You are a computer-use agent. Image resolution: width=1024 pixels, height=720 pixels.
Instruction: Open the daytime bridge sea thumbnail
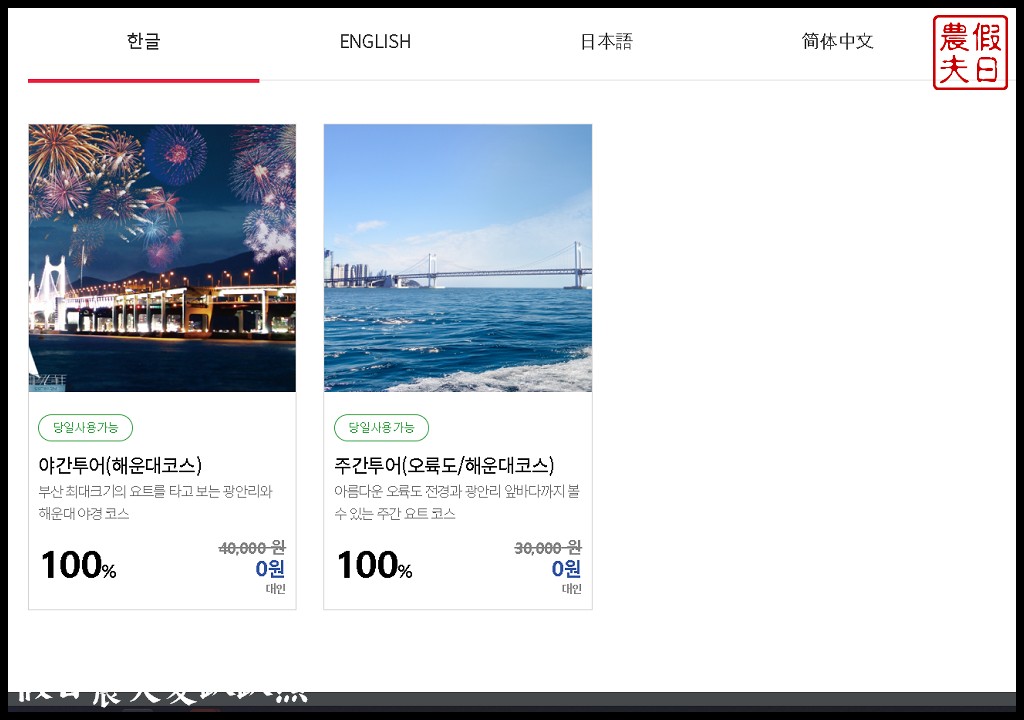click(x=458, y=258)
